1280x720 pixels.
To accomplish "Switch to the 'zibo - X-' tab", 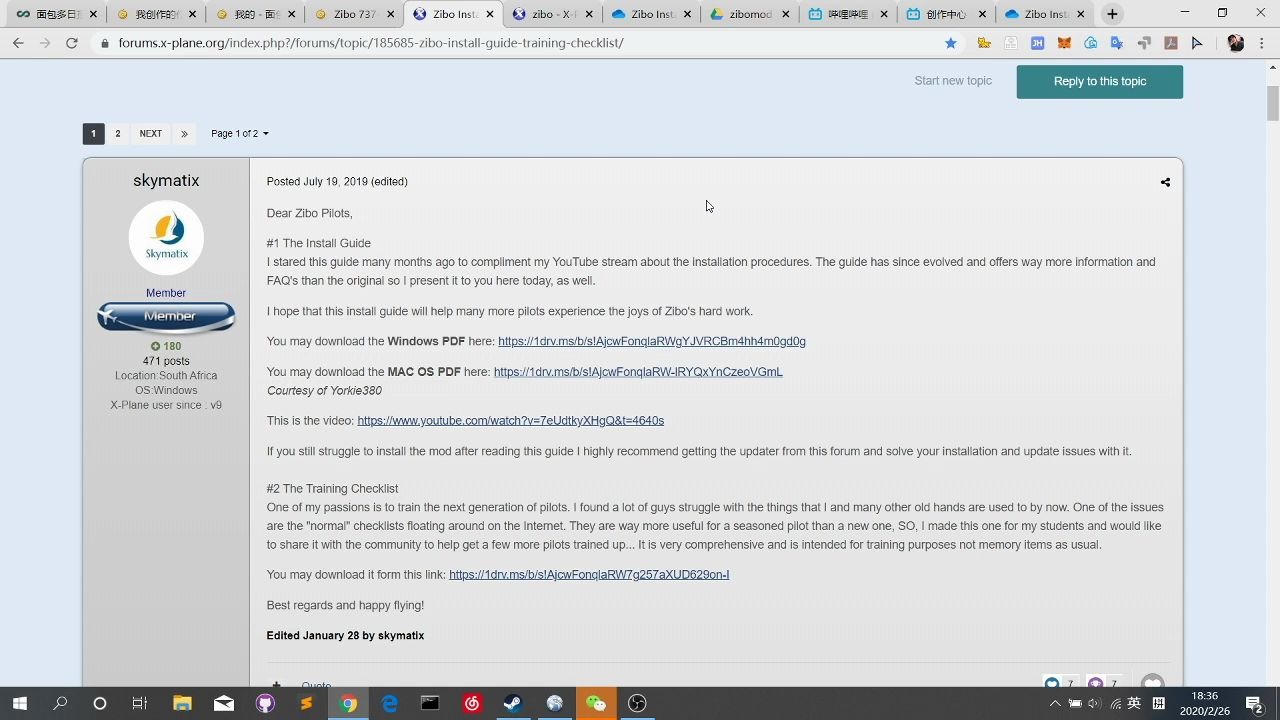I will click(553, 14).
